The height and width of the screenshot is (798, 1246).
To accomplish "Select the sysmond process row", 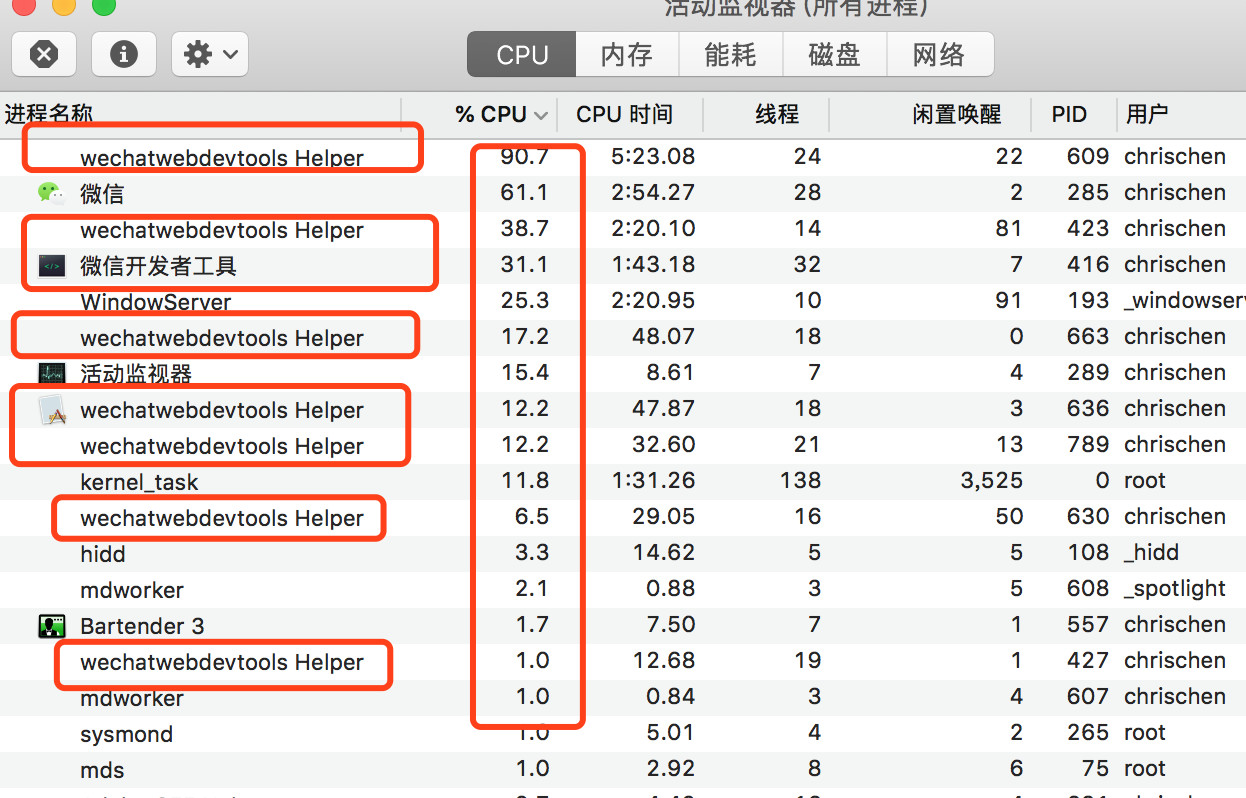I will point(623,733).
